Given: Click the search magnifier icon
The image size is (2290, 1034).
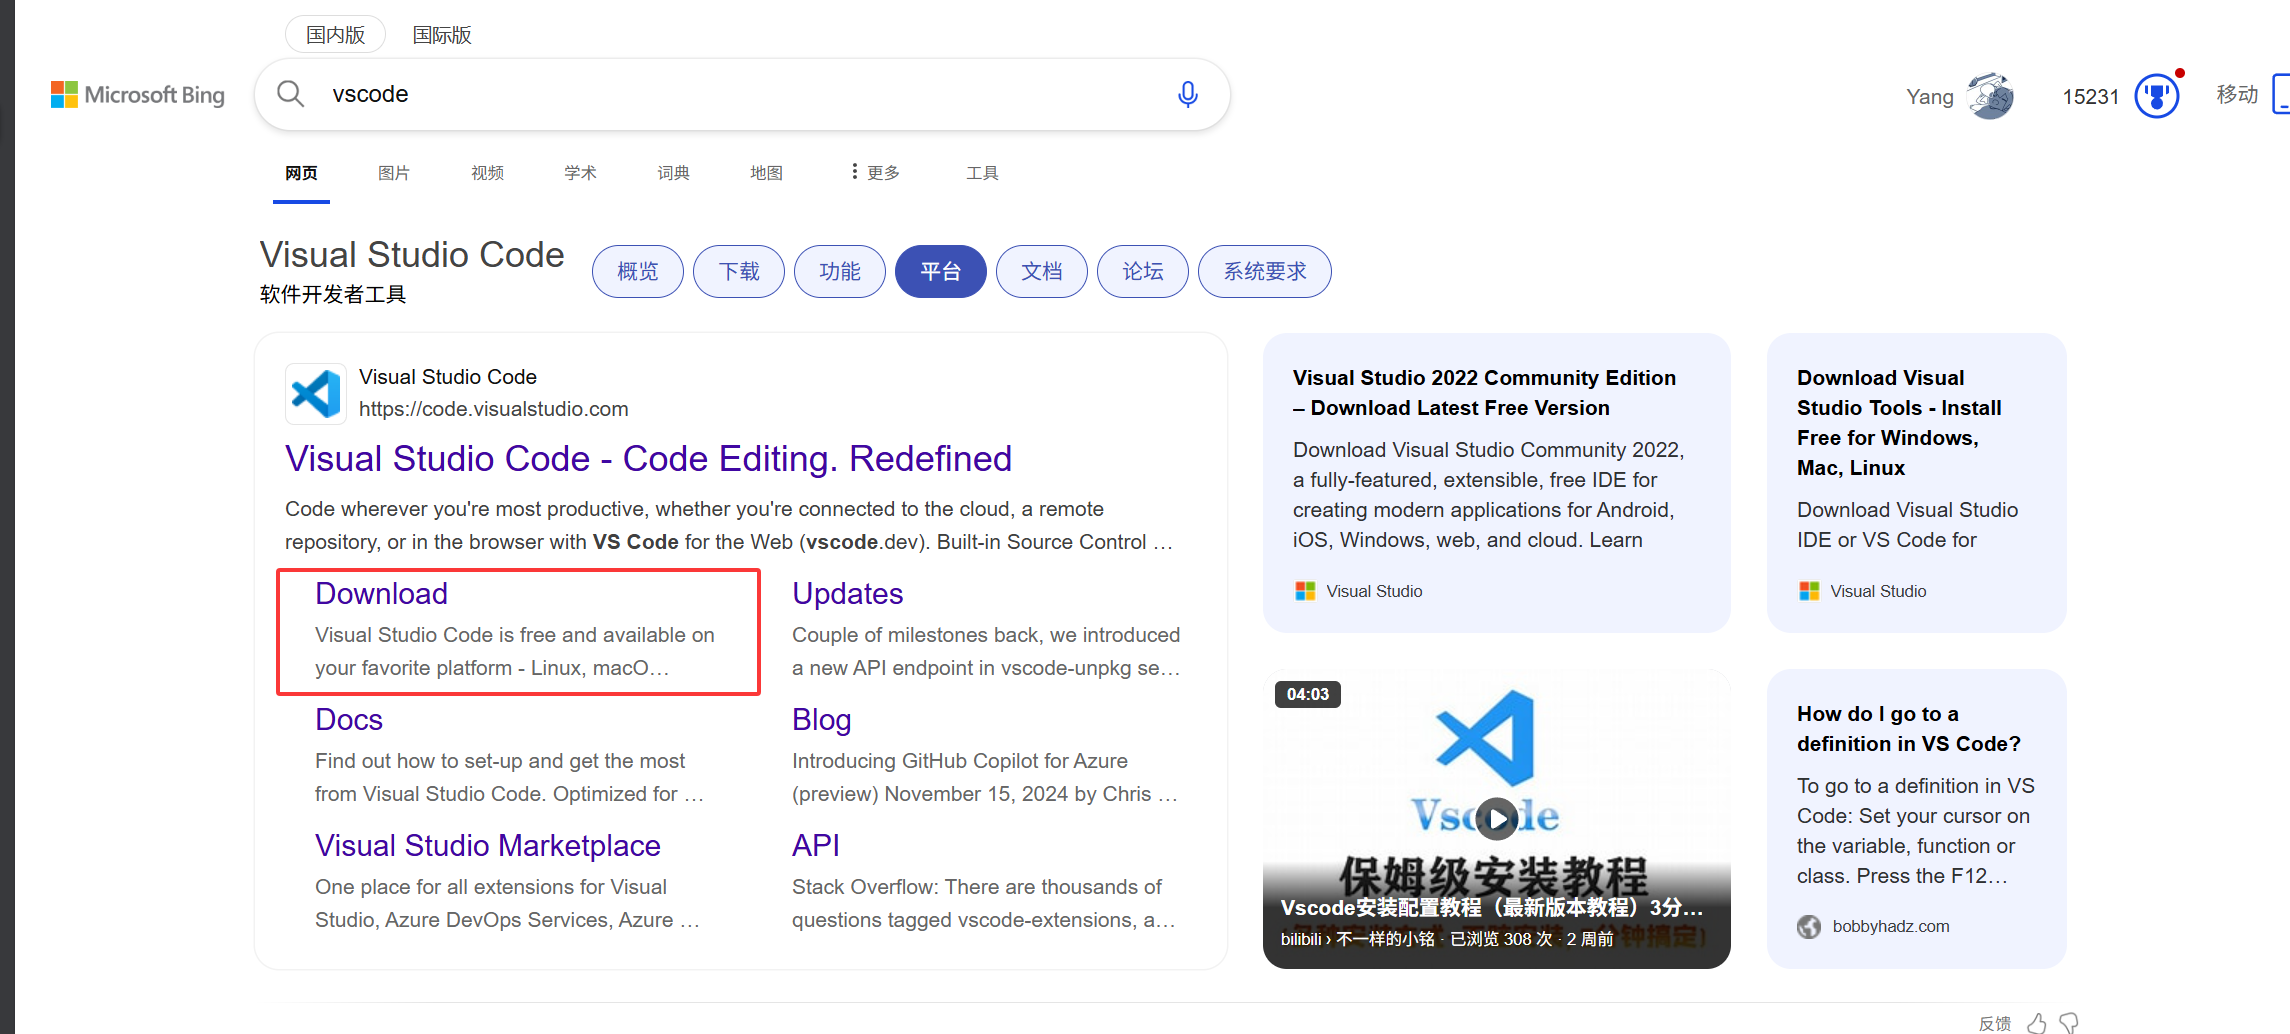Looking at the screenshot, I should (x=291, y=94).
